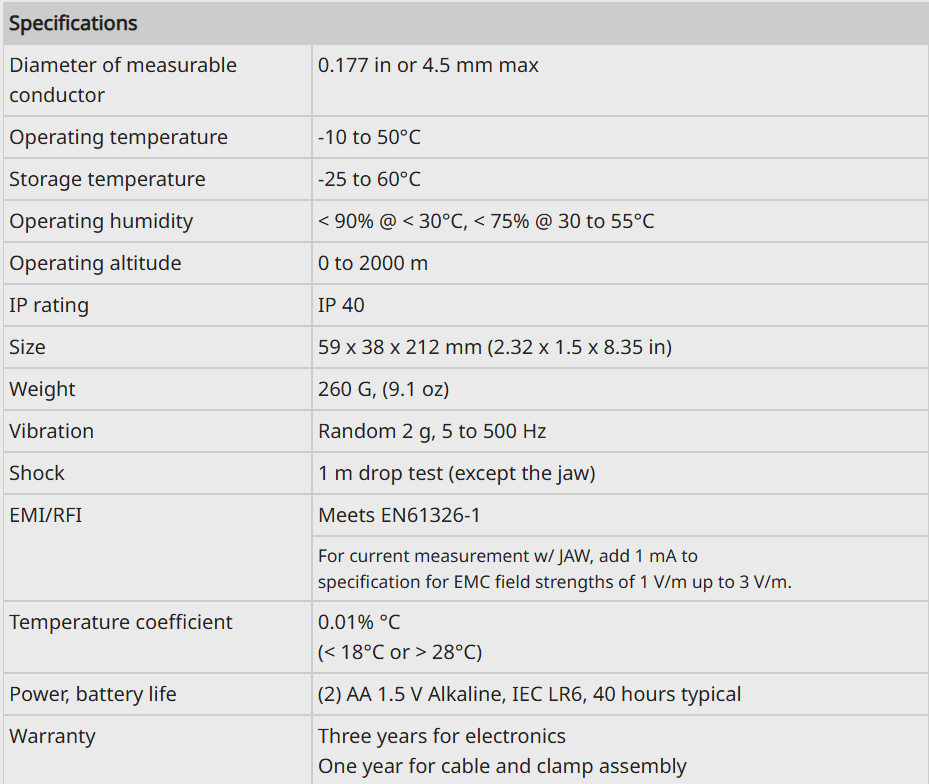Click the -25 to 60°C storage value

pyautogui.click(x=369, y=180)
